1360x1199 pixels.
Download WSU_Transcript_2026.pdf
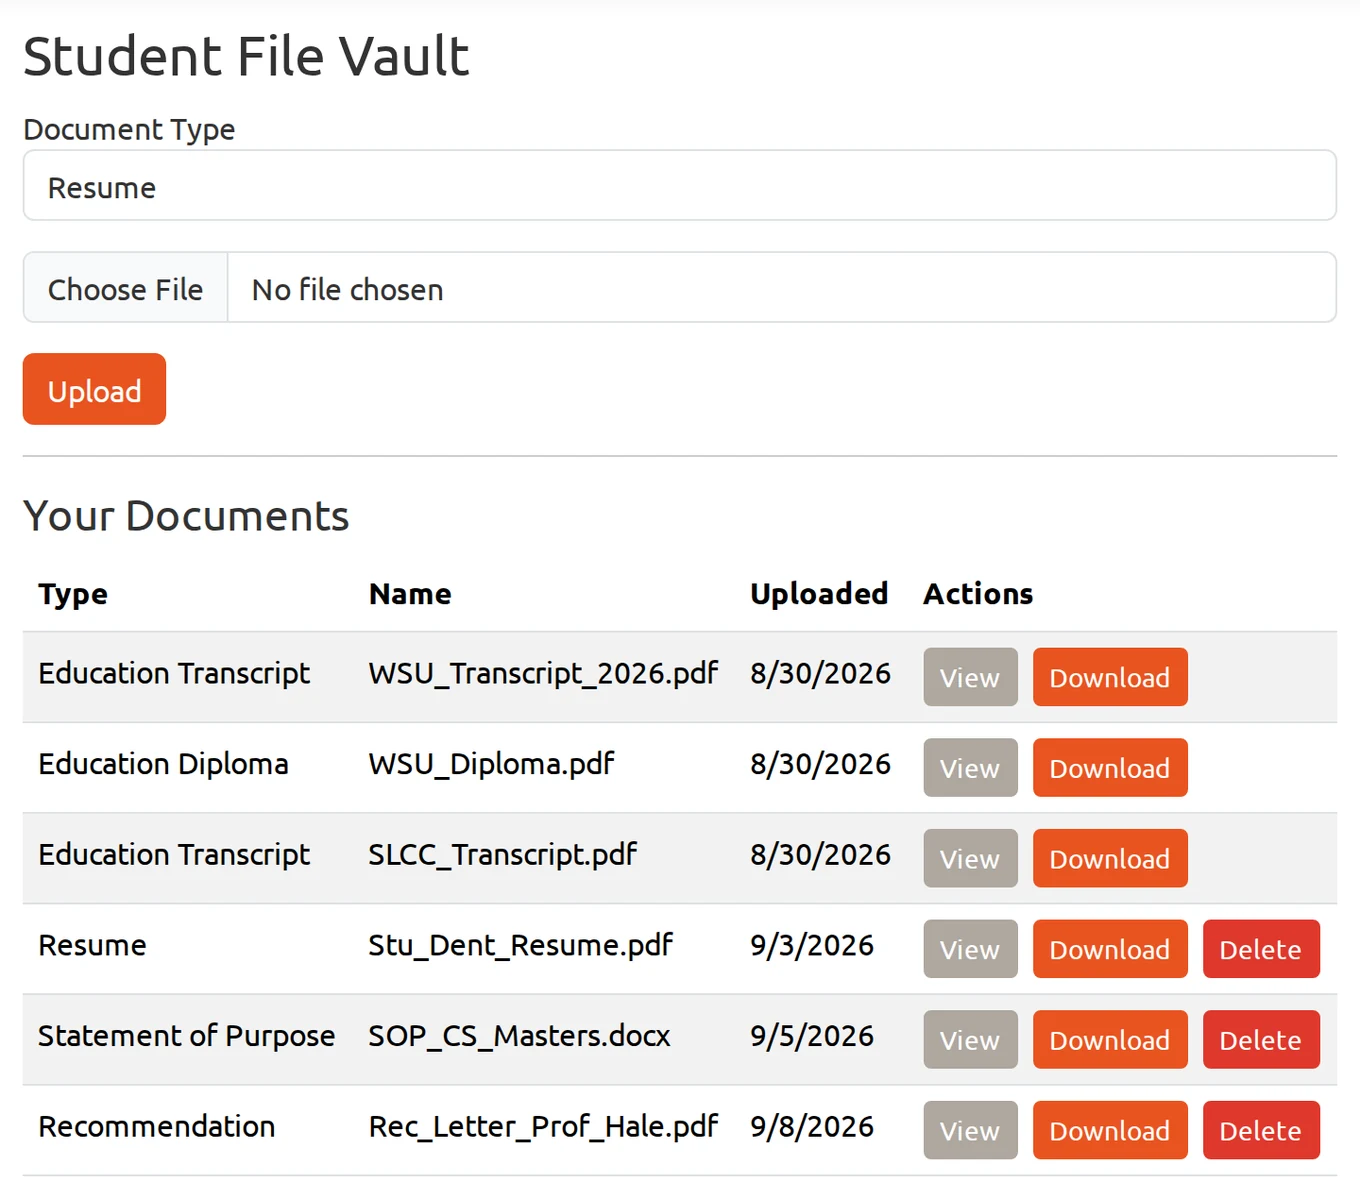[x=1110, y=677]
